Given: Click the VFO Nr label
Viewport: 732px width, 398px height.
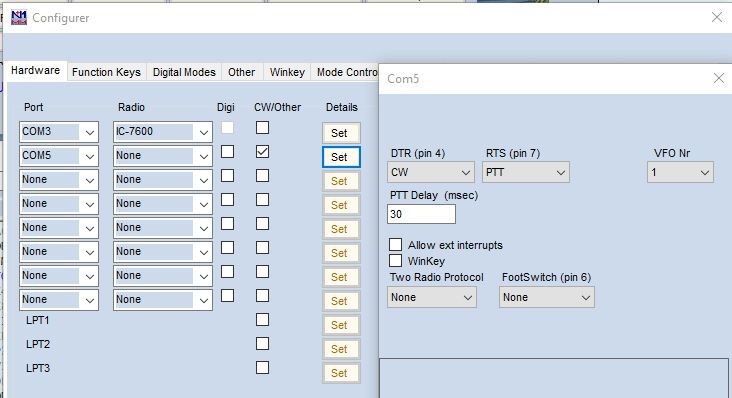Looking at the screenshot, I should [x=672, y=153].
